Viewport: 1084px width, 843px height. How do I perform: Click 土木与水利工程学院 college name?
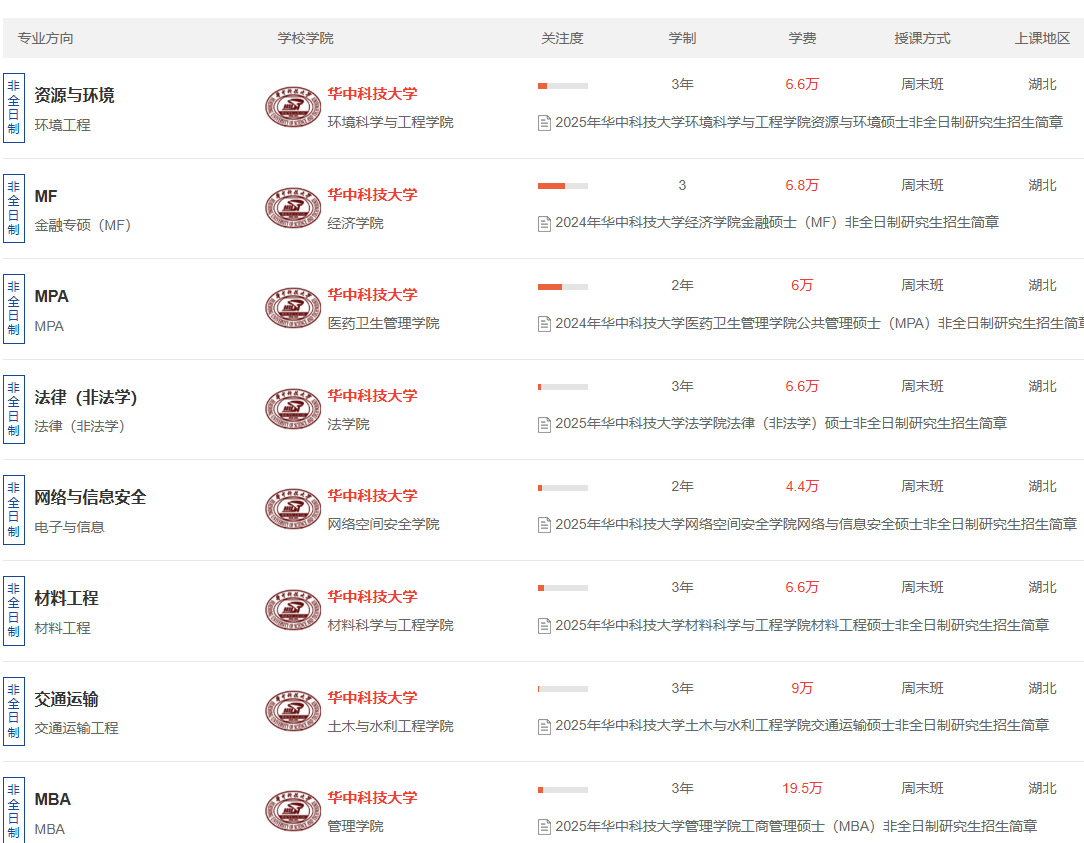coord(390,727)
